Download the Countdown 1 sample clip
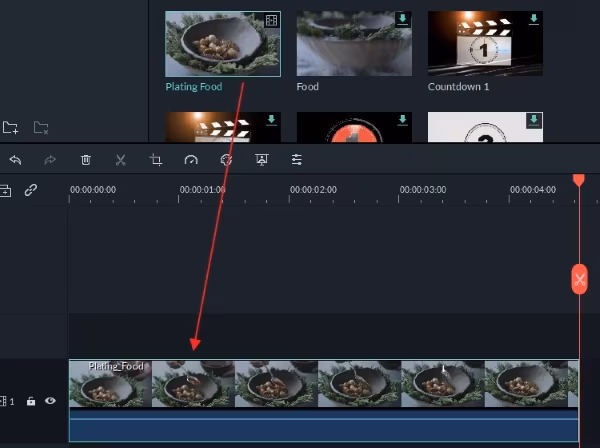The image size is (600, 448). coord(534,19)
